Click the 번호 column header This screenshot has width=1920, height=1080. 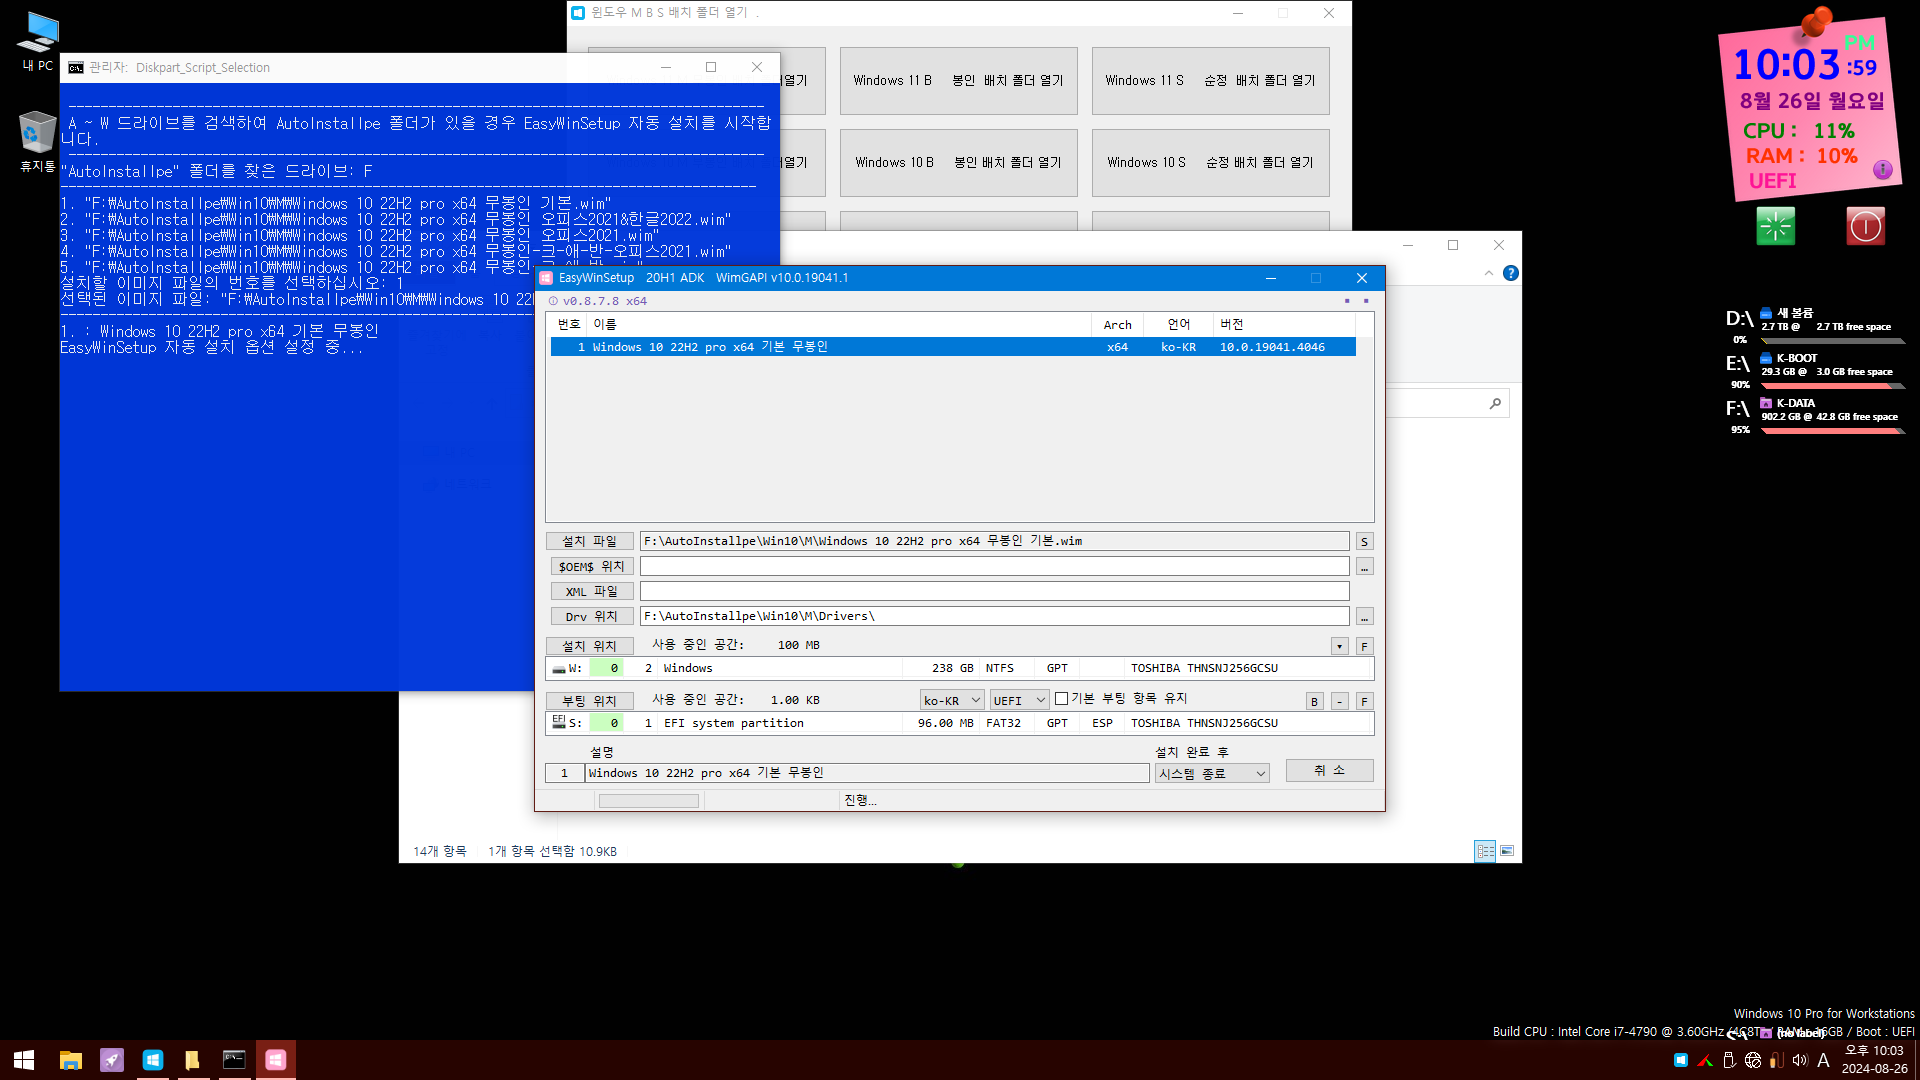[x=569, y=324]
